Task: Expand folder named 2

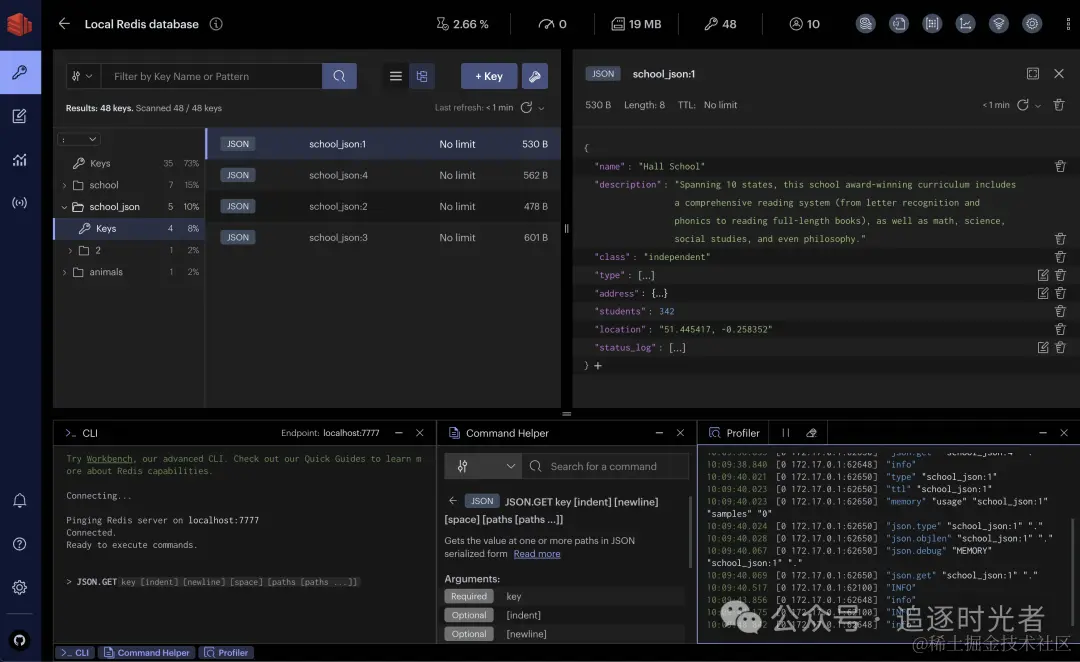Action: pos(70,251)
